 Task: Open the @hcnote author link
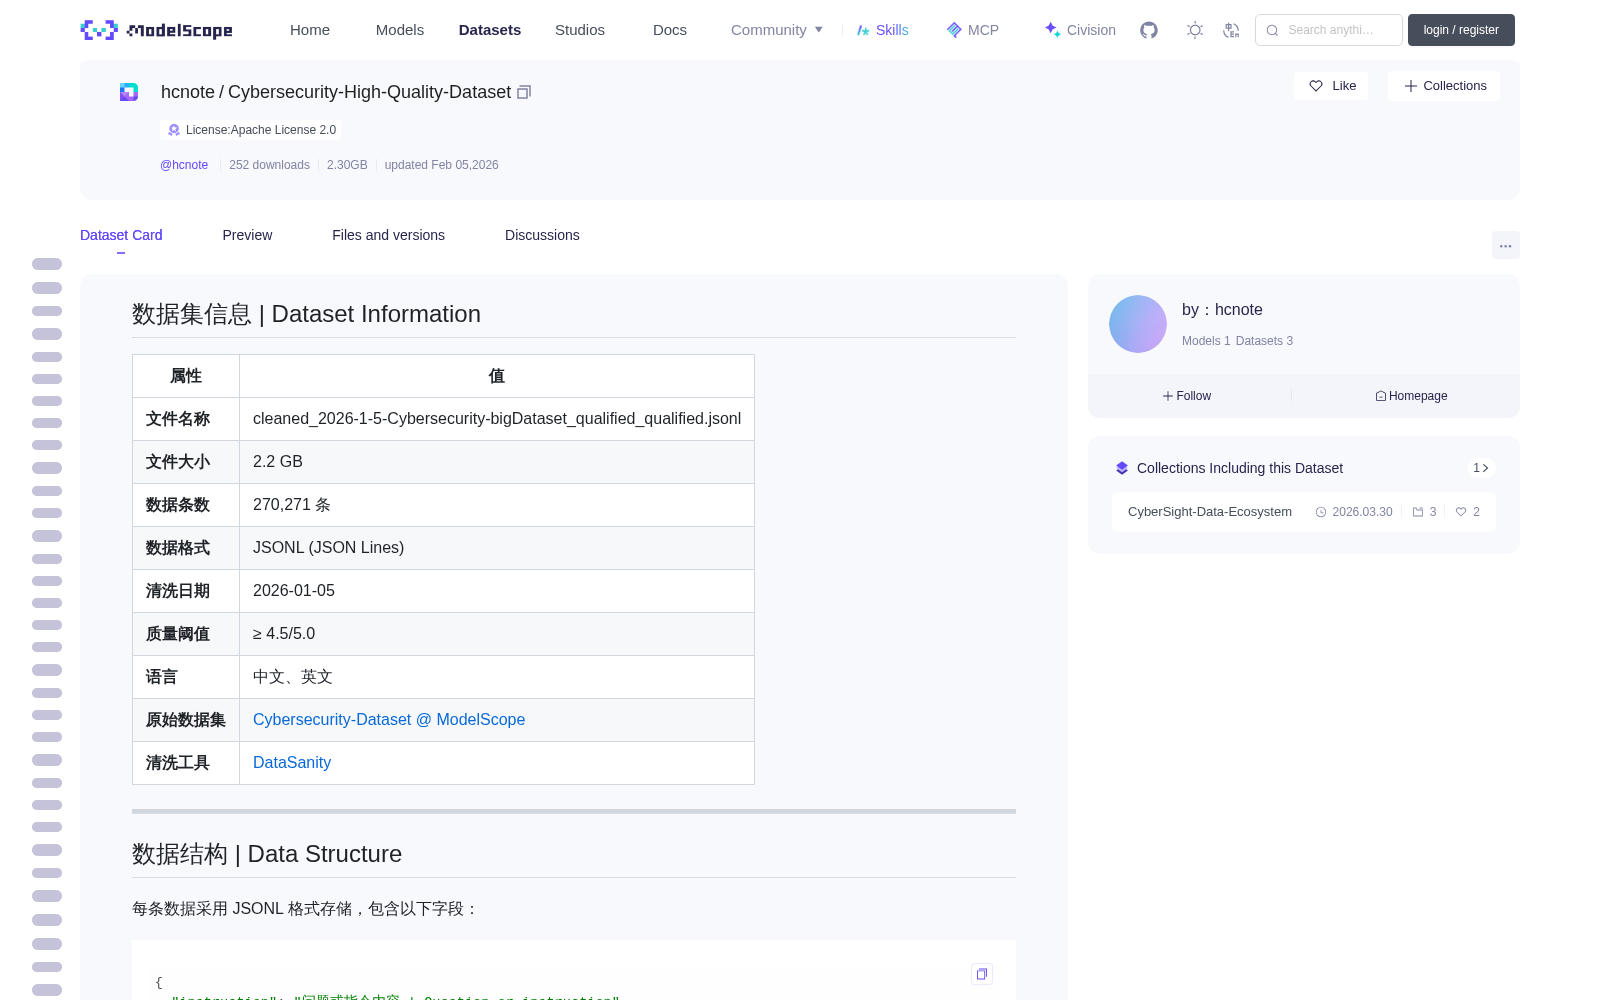(184, 165)
